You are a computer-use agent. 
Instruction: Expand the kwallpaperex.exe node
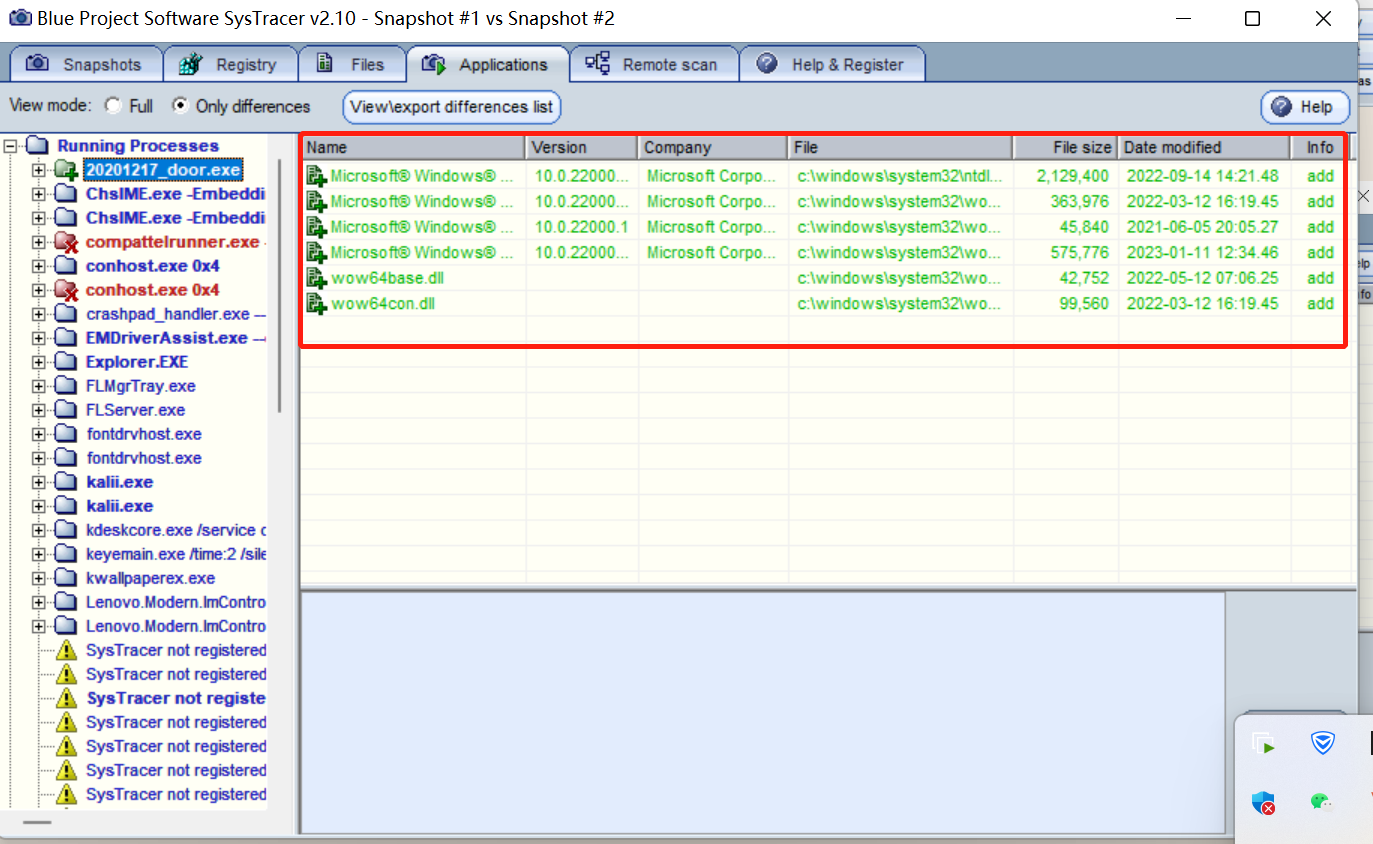pos(39,578)
